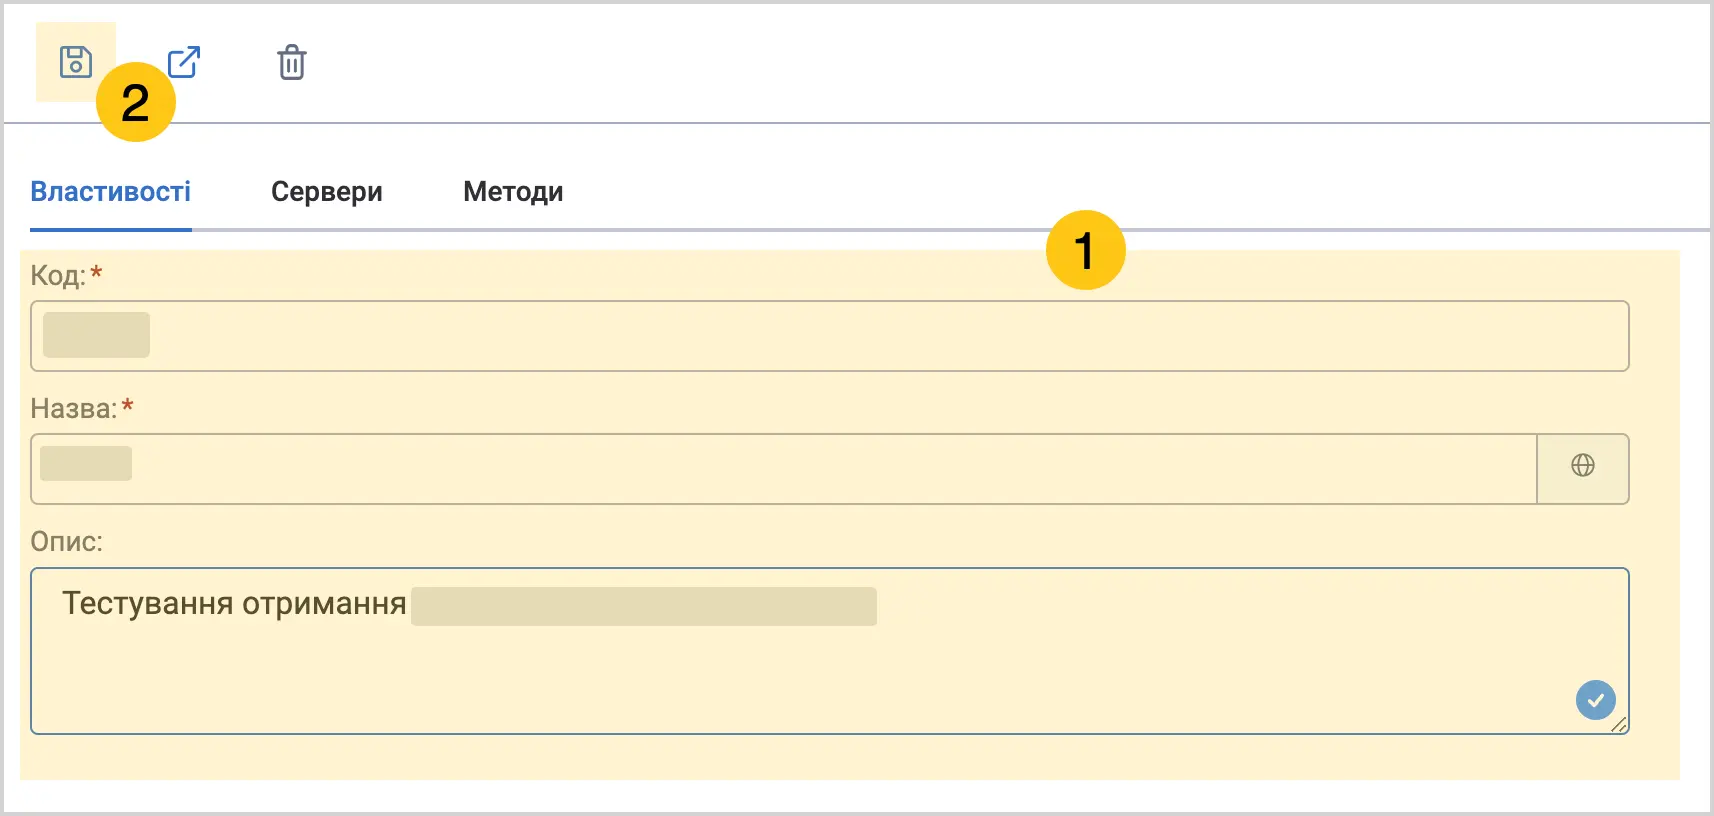Click the blurred value in Код field

tap(96, 335)
